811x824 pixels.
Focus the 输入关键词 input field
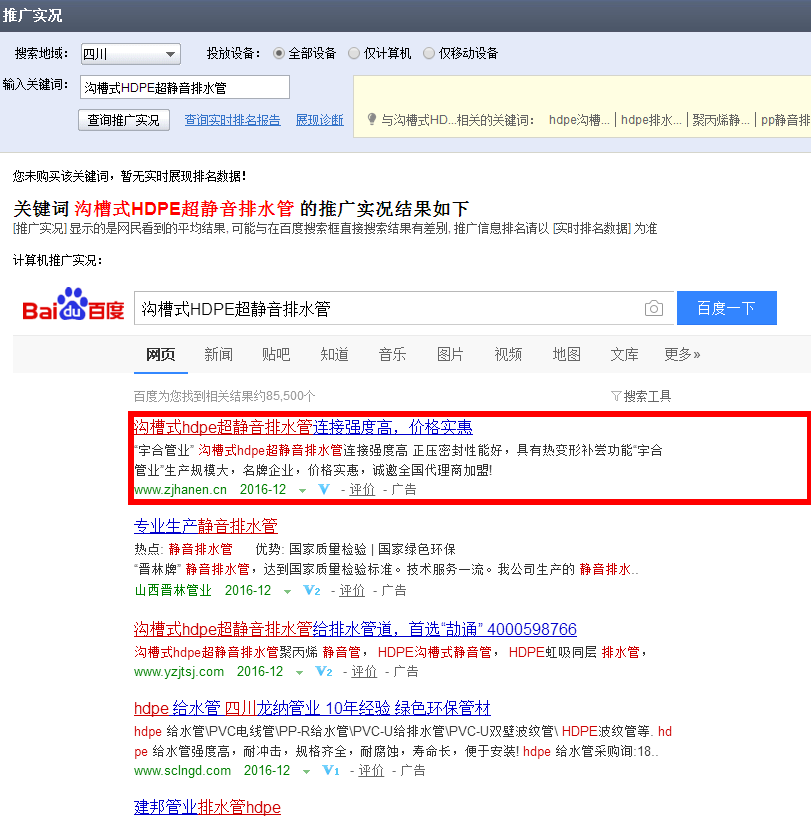click(x=184, y=87)
